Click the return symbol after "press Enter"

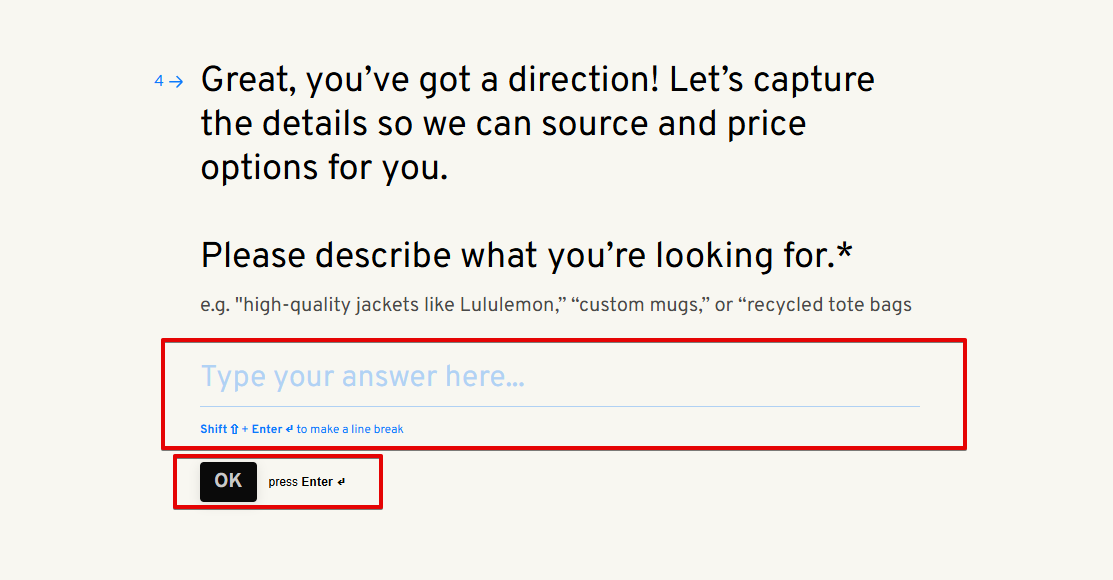click(341, 482)
